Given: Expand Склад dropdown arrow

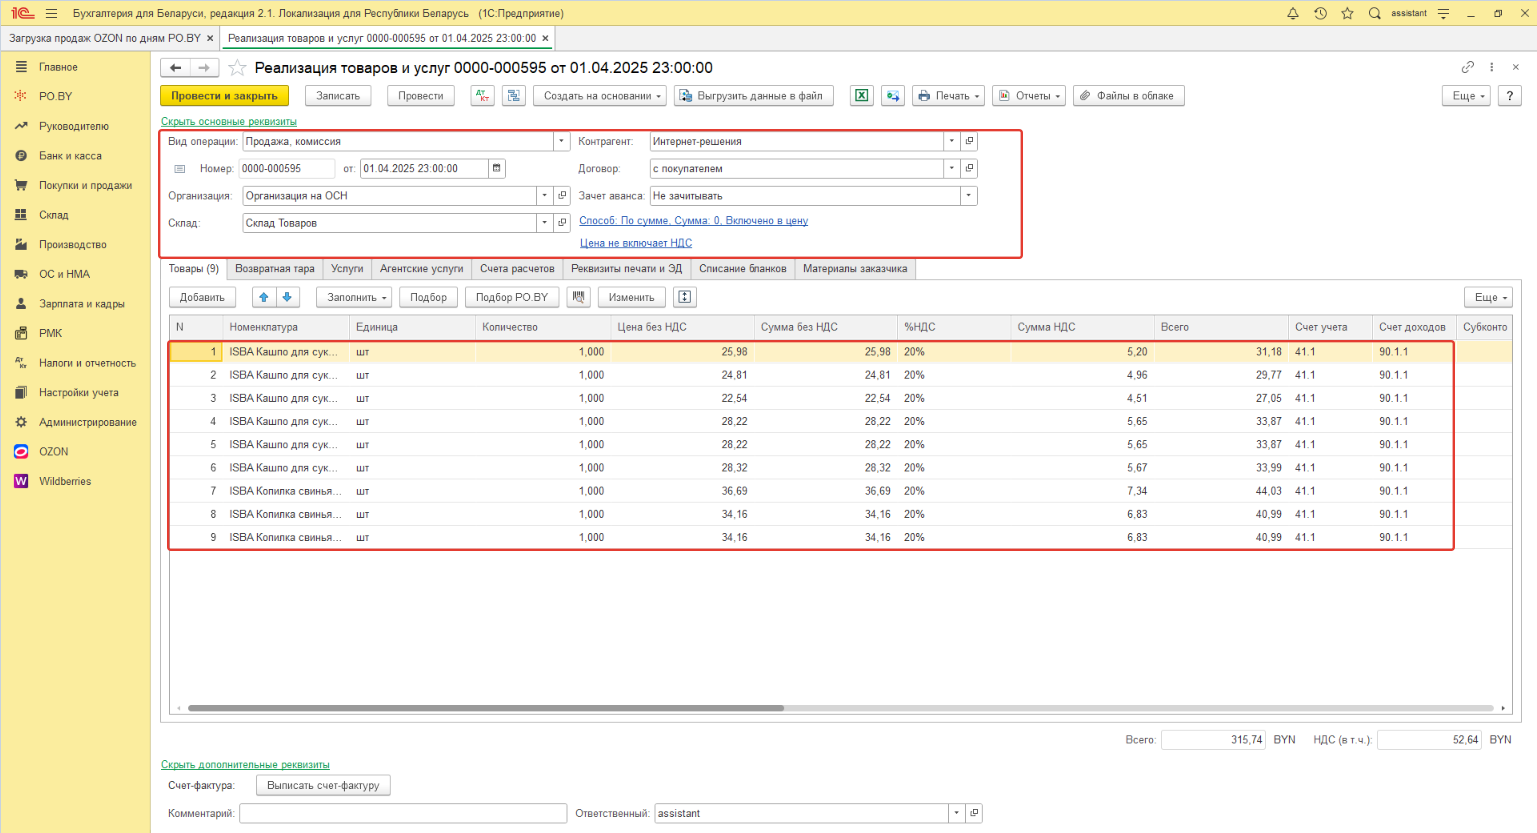Looking at the screenshot, I should [545, 223].
